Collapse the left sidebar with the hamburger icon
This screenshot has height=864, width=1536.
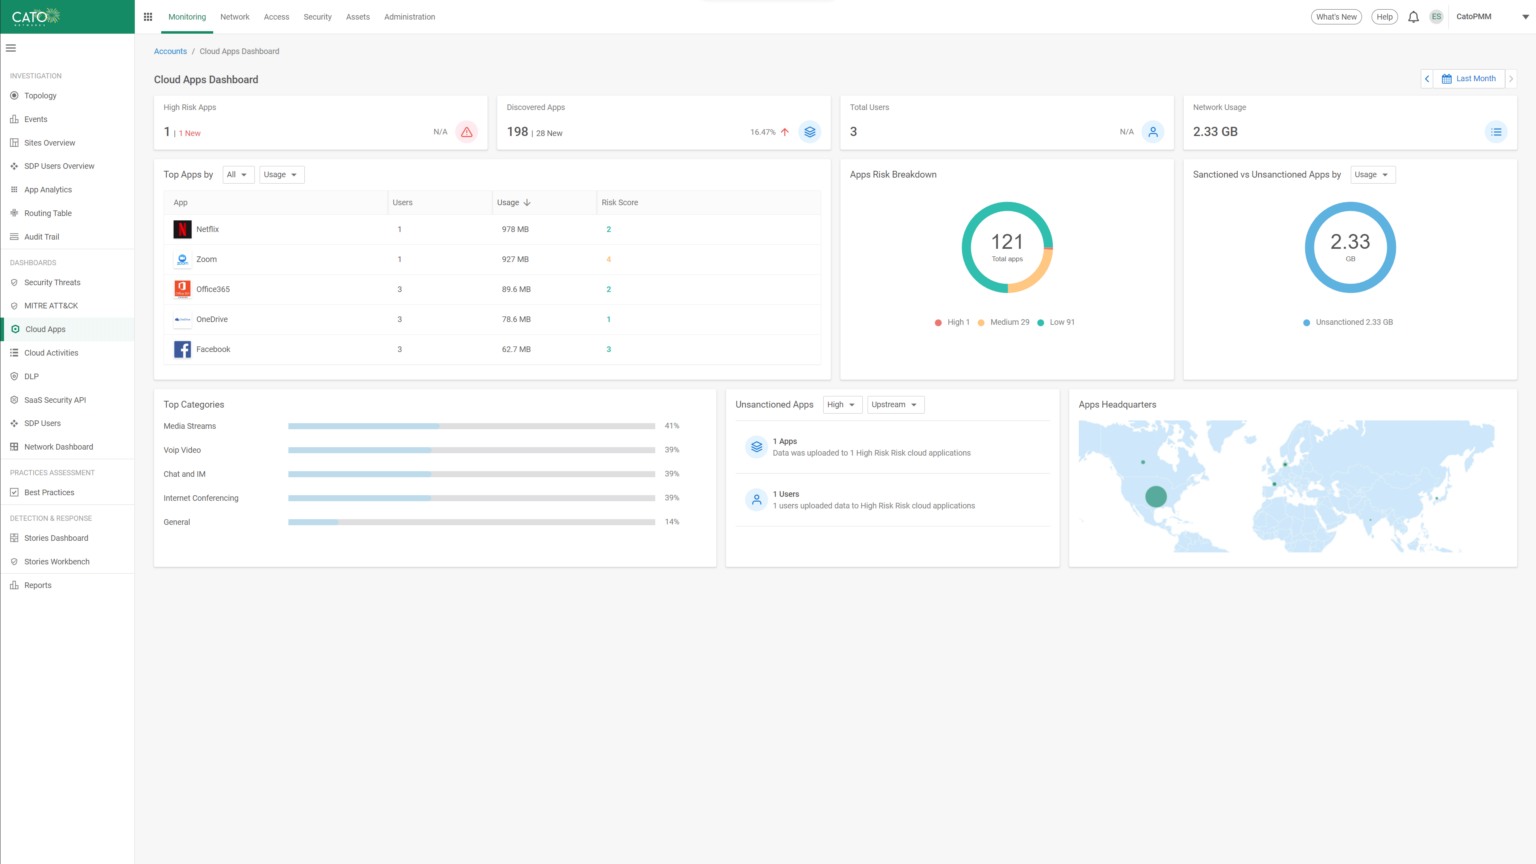pos(11,47)
